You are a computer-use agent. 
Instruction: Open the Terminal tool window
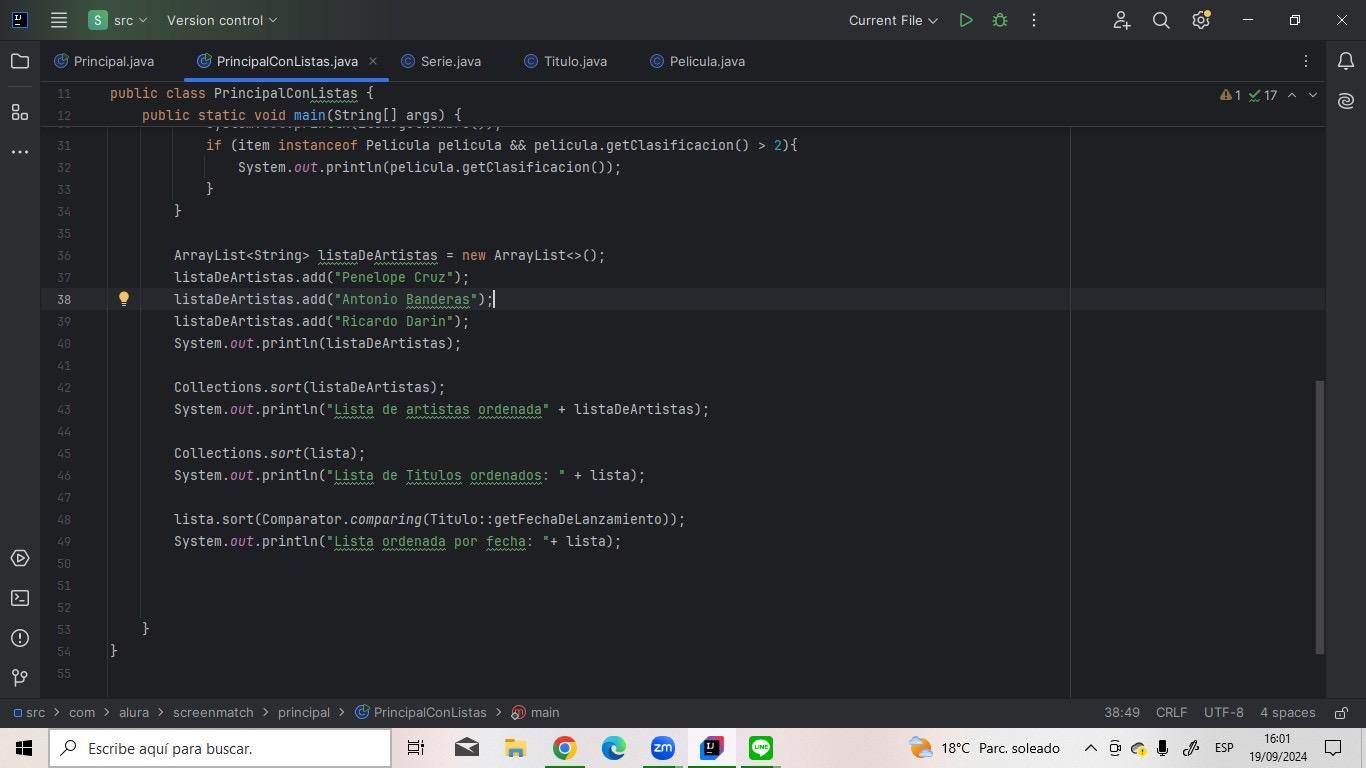point(20,598)
